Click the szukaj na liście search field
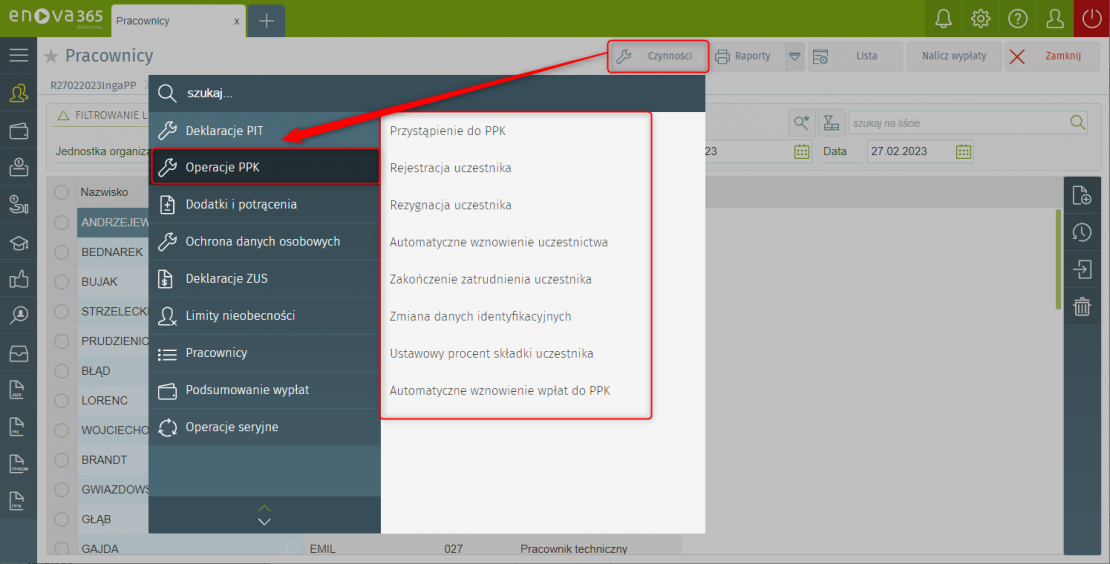Viewport: 1110px width, 564px height. [955, 123]
